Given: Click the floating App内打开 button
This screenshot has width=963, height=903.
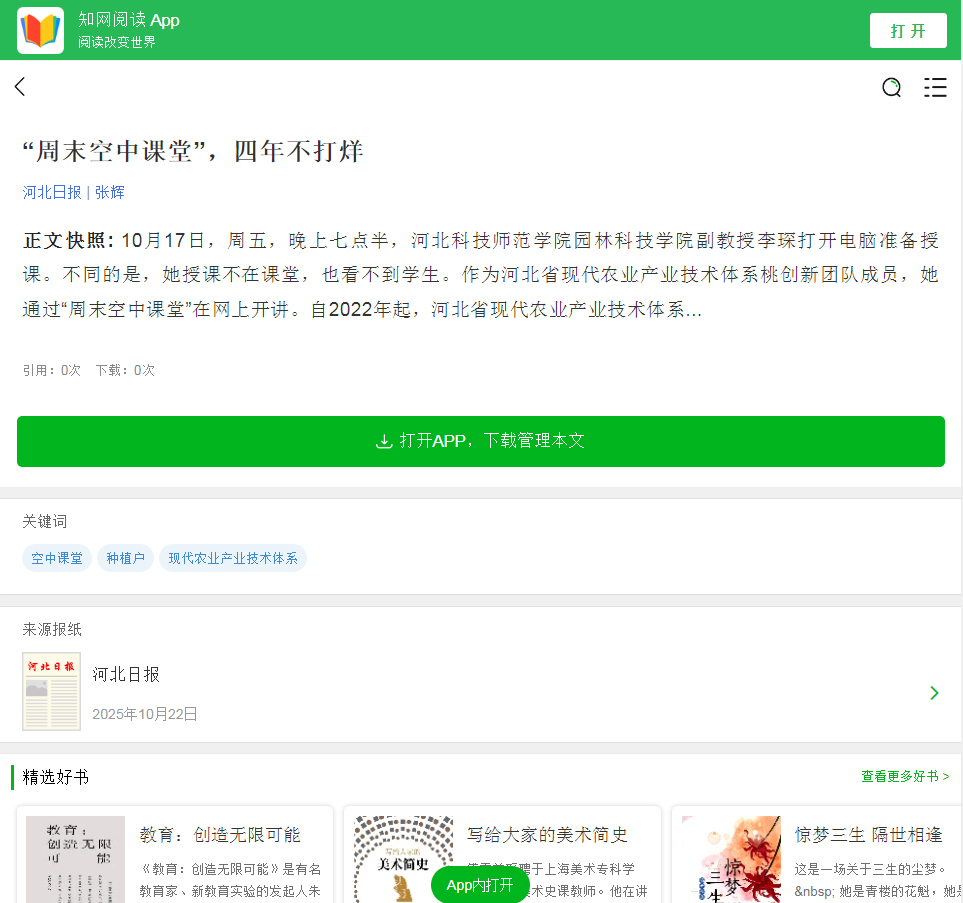Looking at the screenshot, I should click(480, 885).
